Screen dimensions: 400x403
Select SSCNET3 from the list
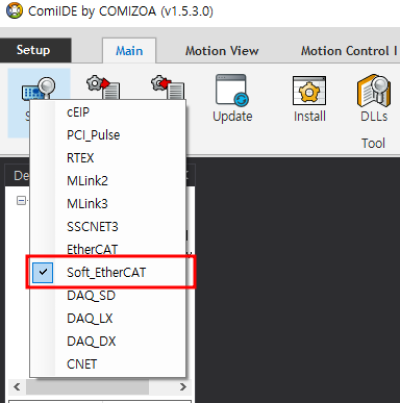pyautogui.click(x=108, y=227)
